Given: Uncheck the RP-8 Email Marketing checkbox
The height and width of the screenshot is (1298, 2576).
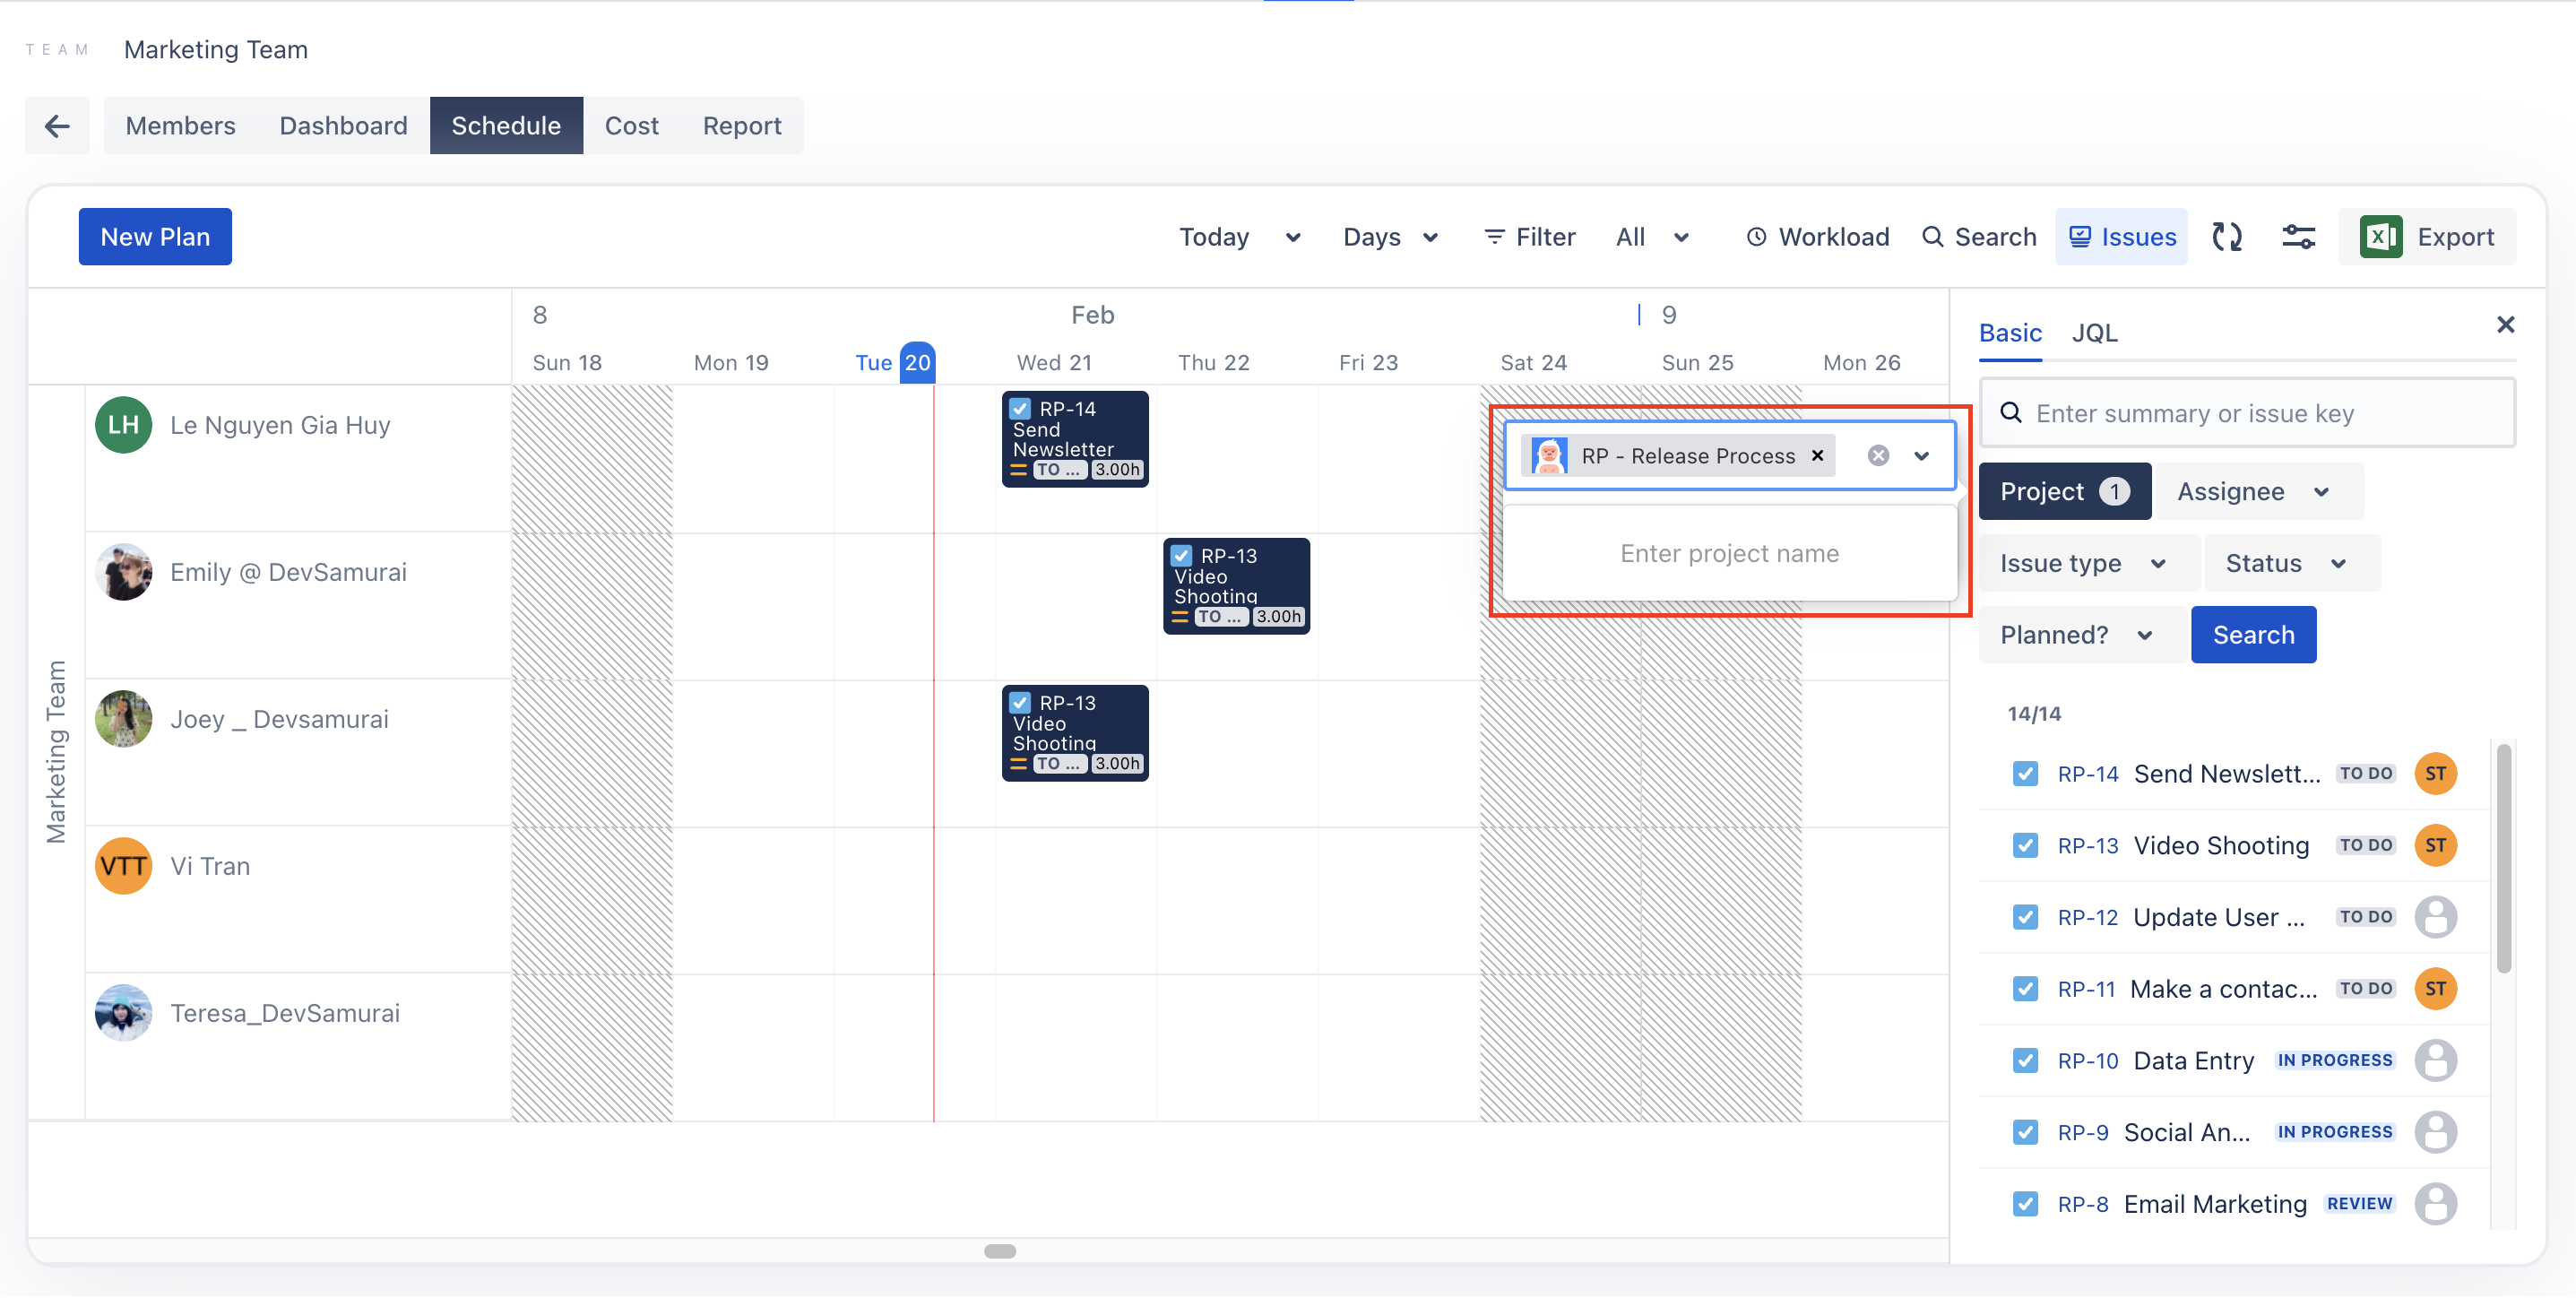Looking at the screenshot, I should click(2025, 1206).
